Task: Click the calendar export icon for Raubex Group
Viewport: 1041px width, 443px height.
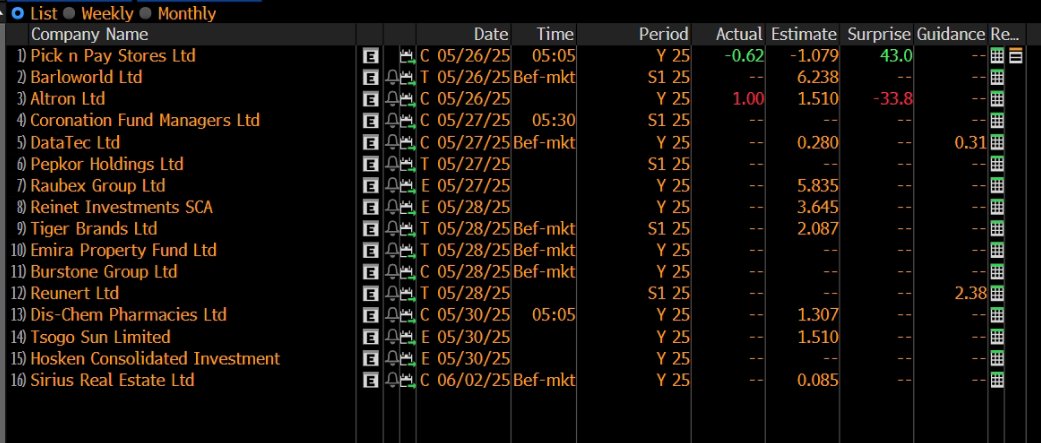Action: (407, 186)
